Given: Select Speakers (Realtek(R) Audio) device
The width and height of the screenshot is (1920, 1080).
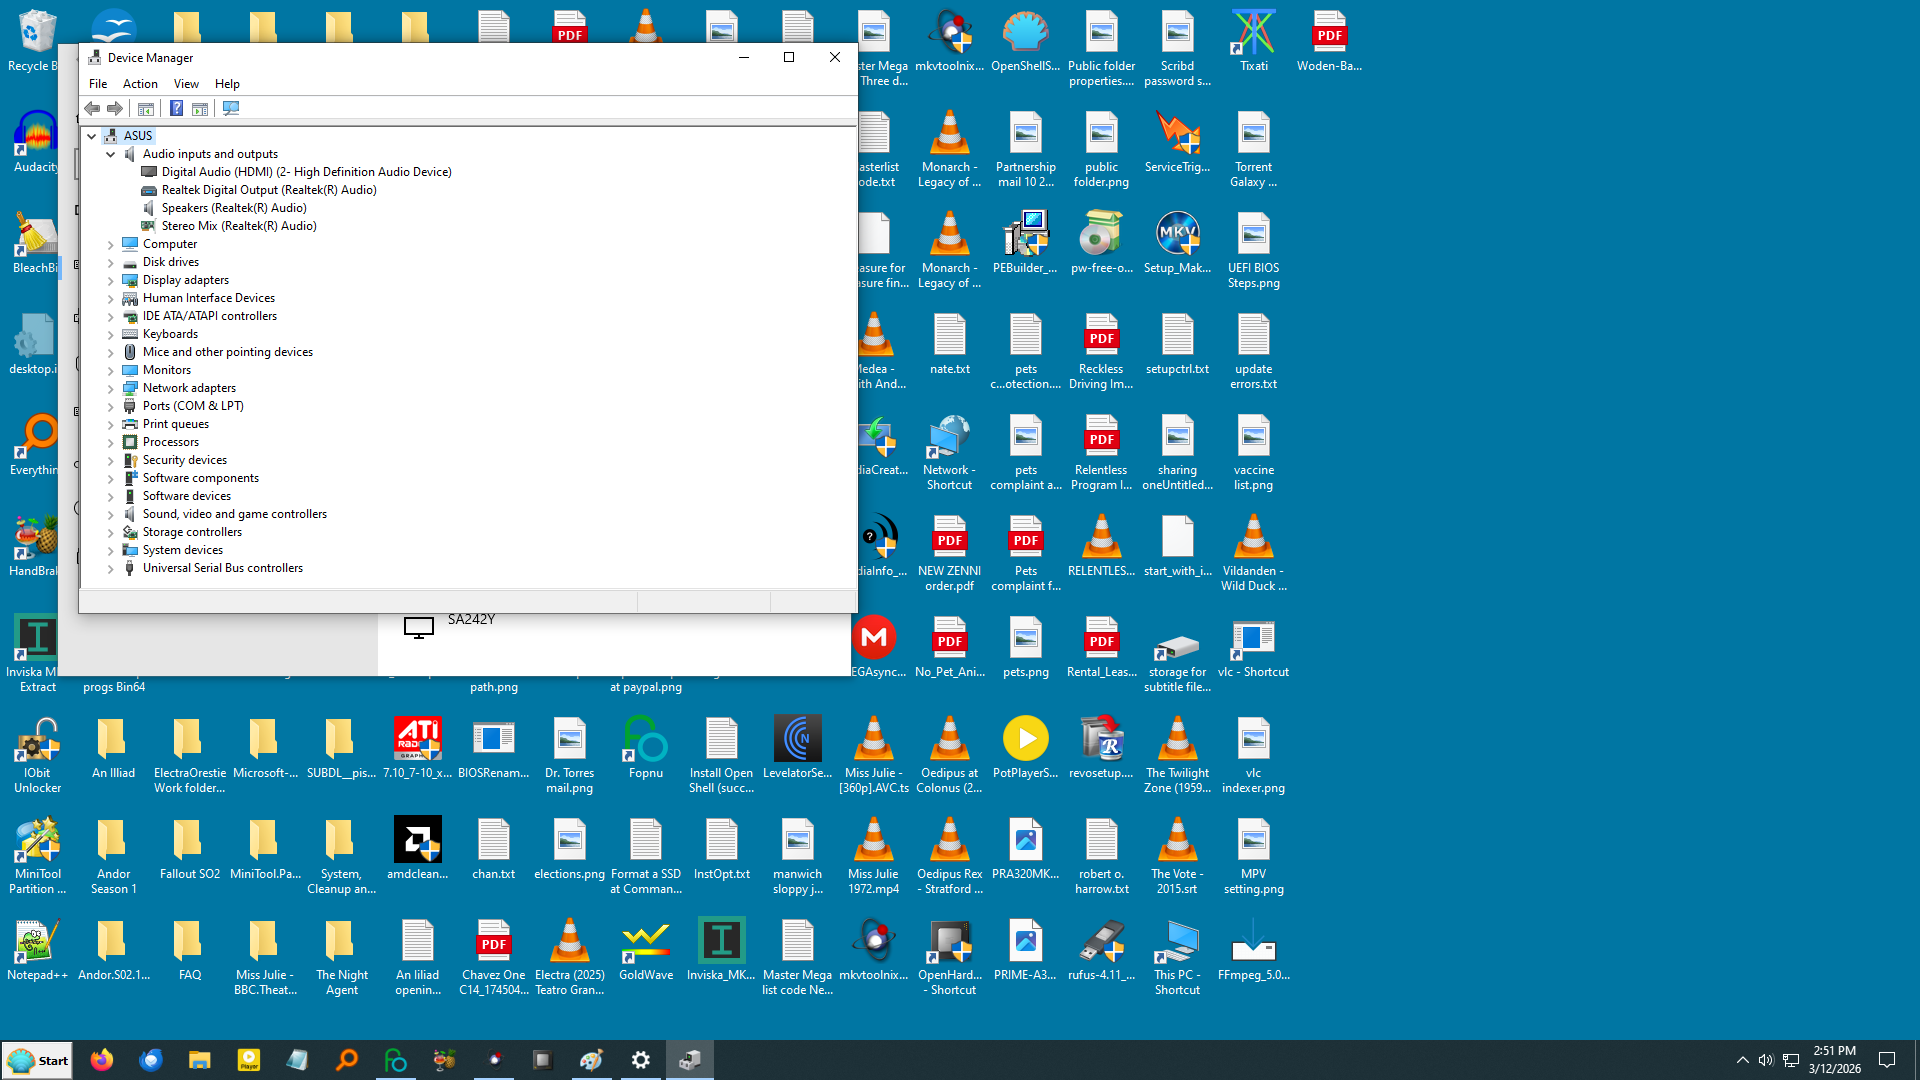Looking at the screenshot, I should (234, 208).
